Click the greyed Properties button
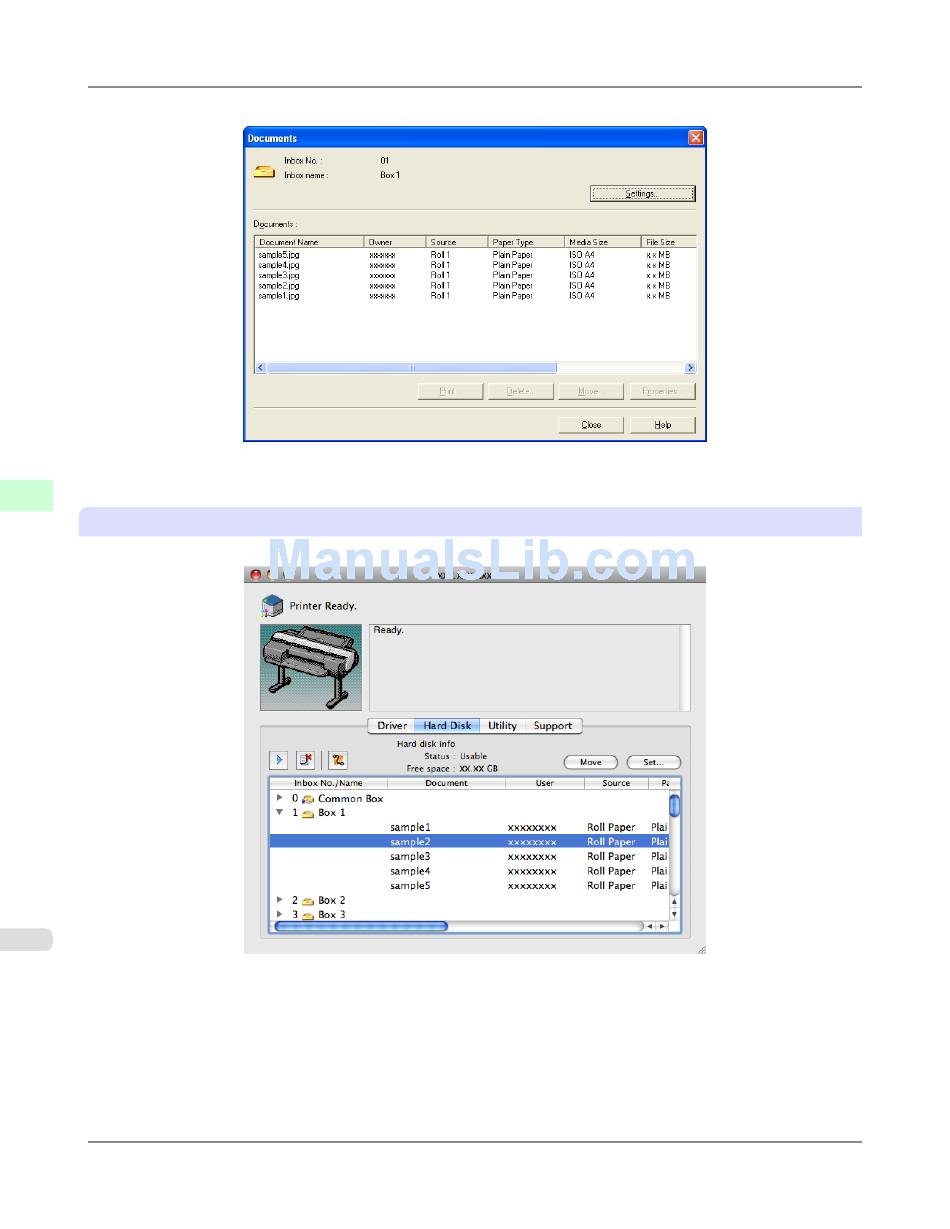Viewport: 950px width, 1229px height. (662, 391)
